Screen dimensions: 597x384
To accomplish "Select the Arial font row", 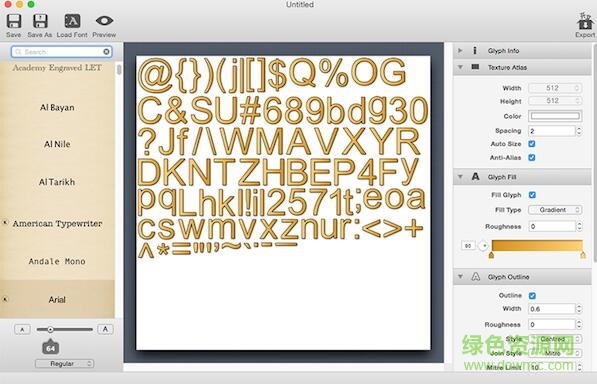I will pyautogui.click(x=57, y=300).
